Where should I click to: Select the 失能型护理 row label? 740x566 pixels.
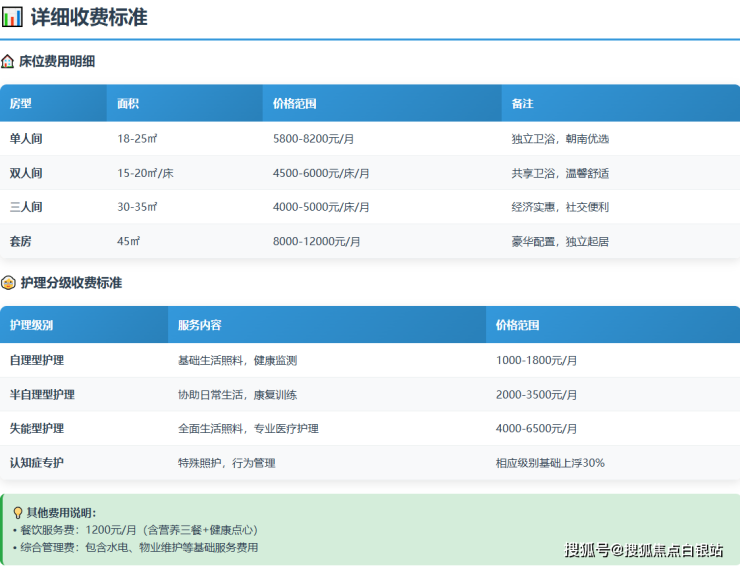[x=37, y=428]
